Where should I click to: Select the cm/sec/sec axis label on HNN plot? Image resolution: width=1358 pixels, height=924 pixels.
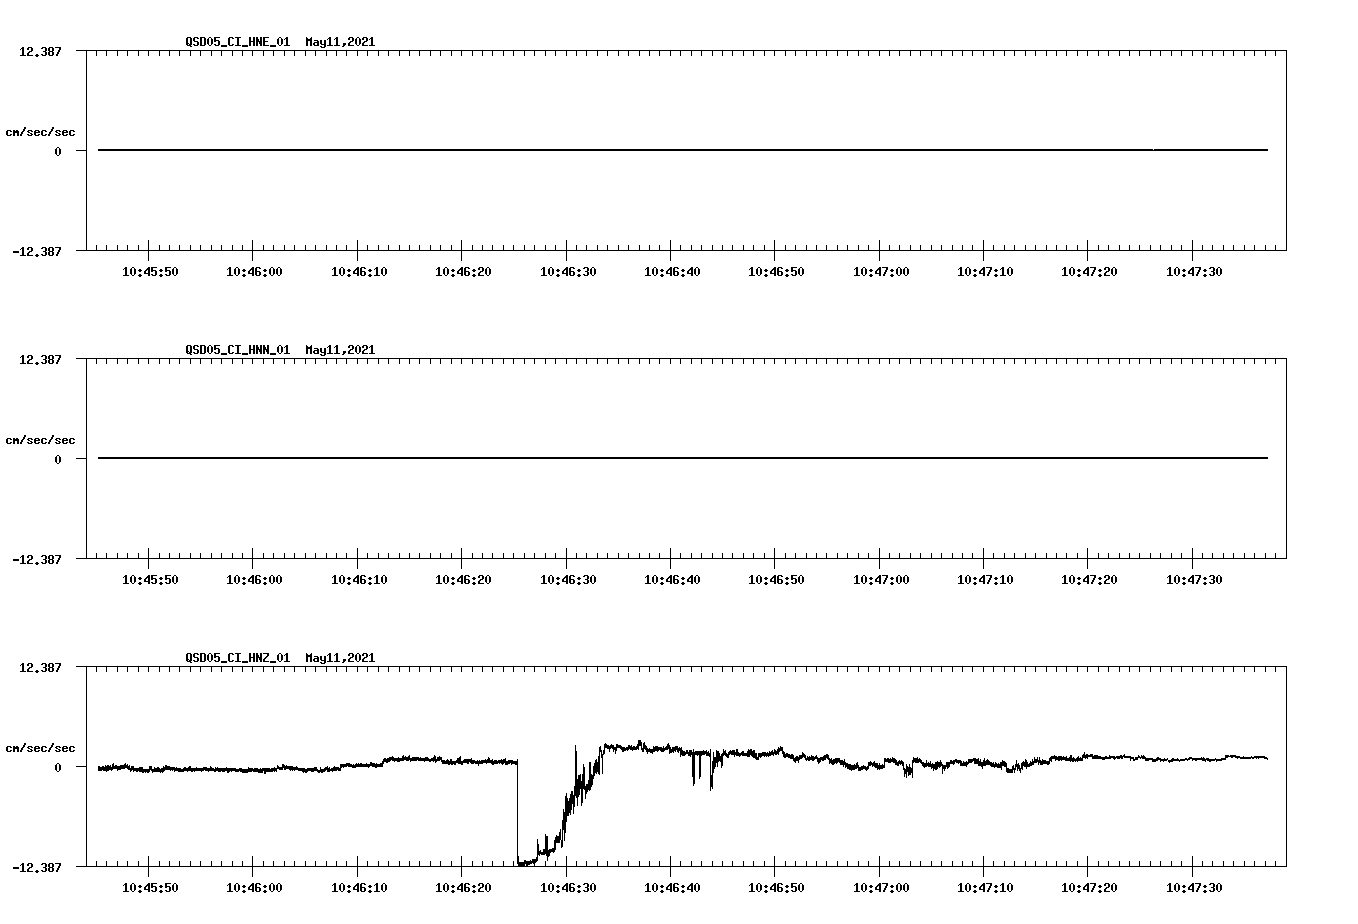click(41, 439)
